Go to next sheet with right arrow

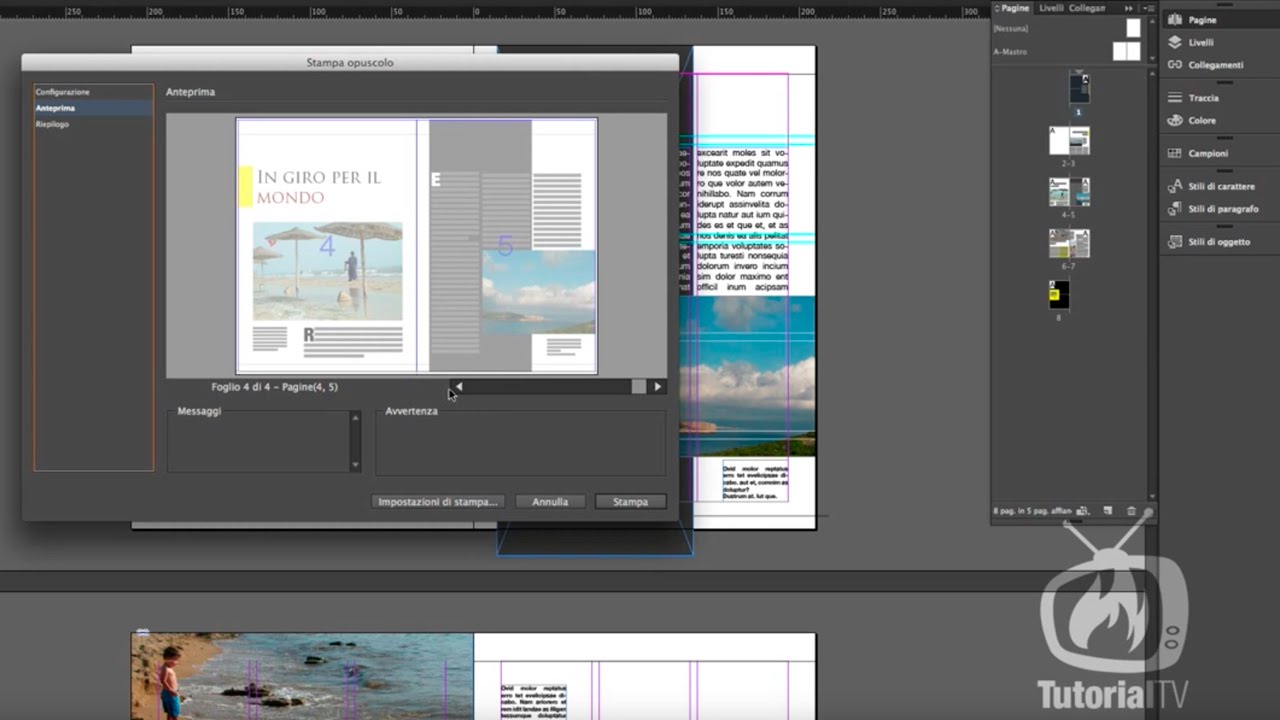[x=657, y=386]
